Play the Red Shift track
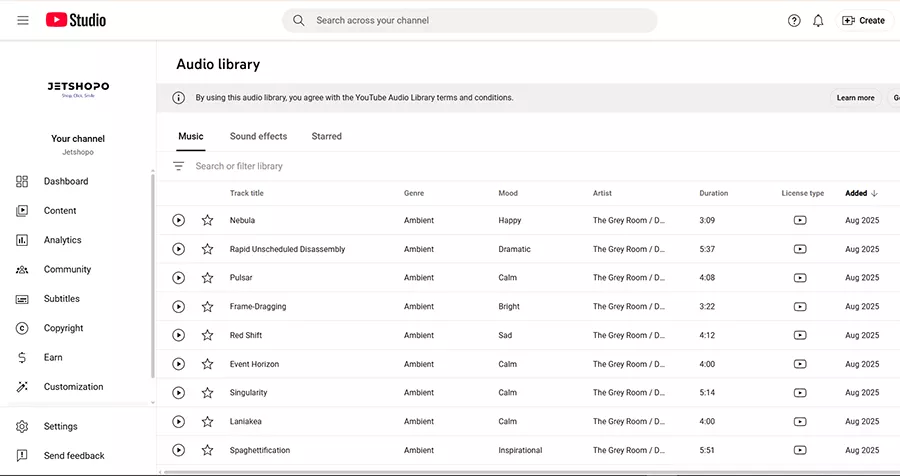The height and width of the screenshot is (476, 900). click(x=179, y=335)
